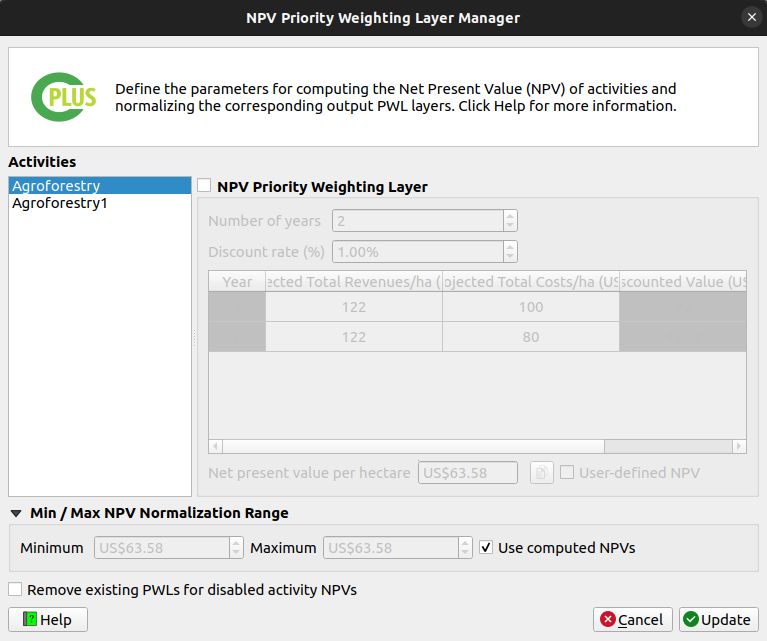This screenshot has height=641, width=767.
Task: Click the Net present value per hectare field
Action: tap(468, 473)
